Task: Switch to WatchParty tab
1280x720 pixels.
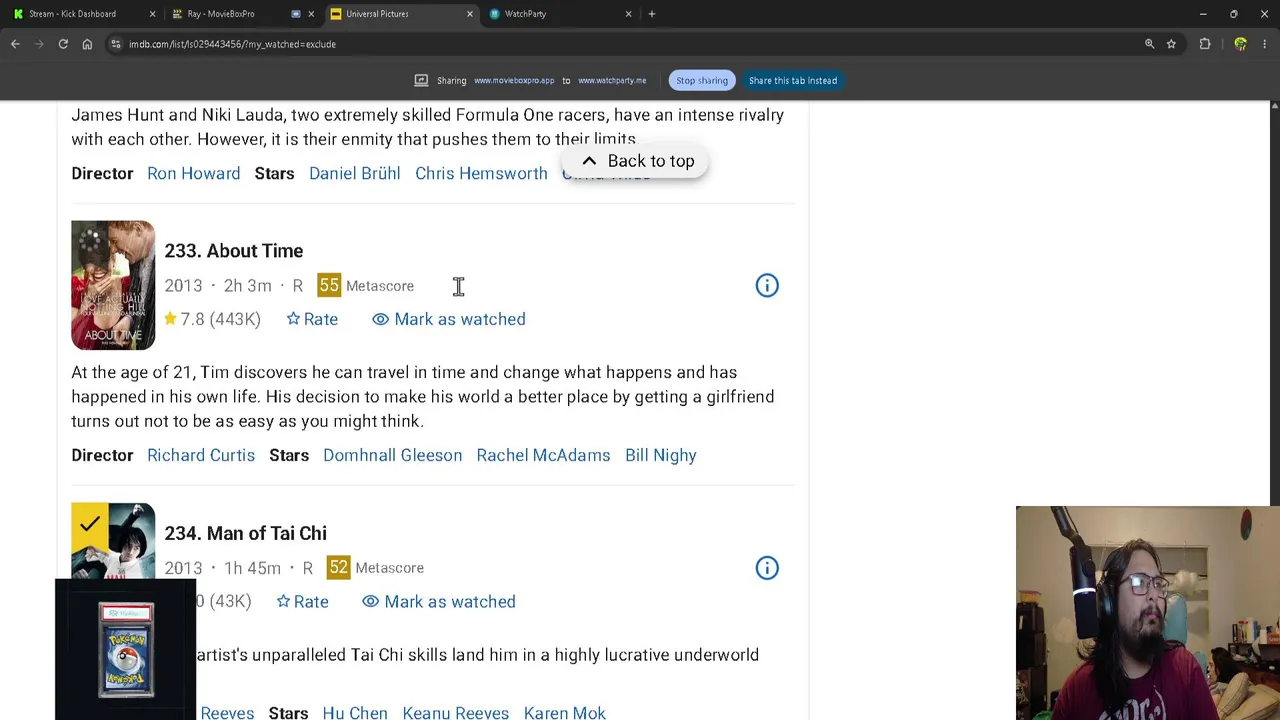Action: (x=558, y=14)
